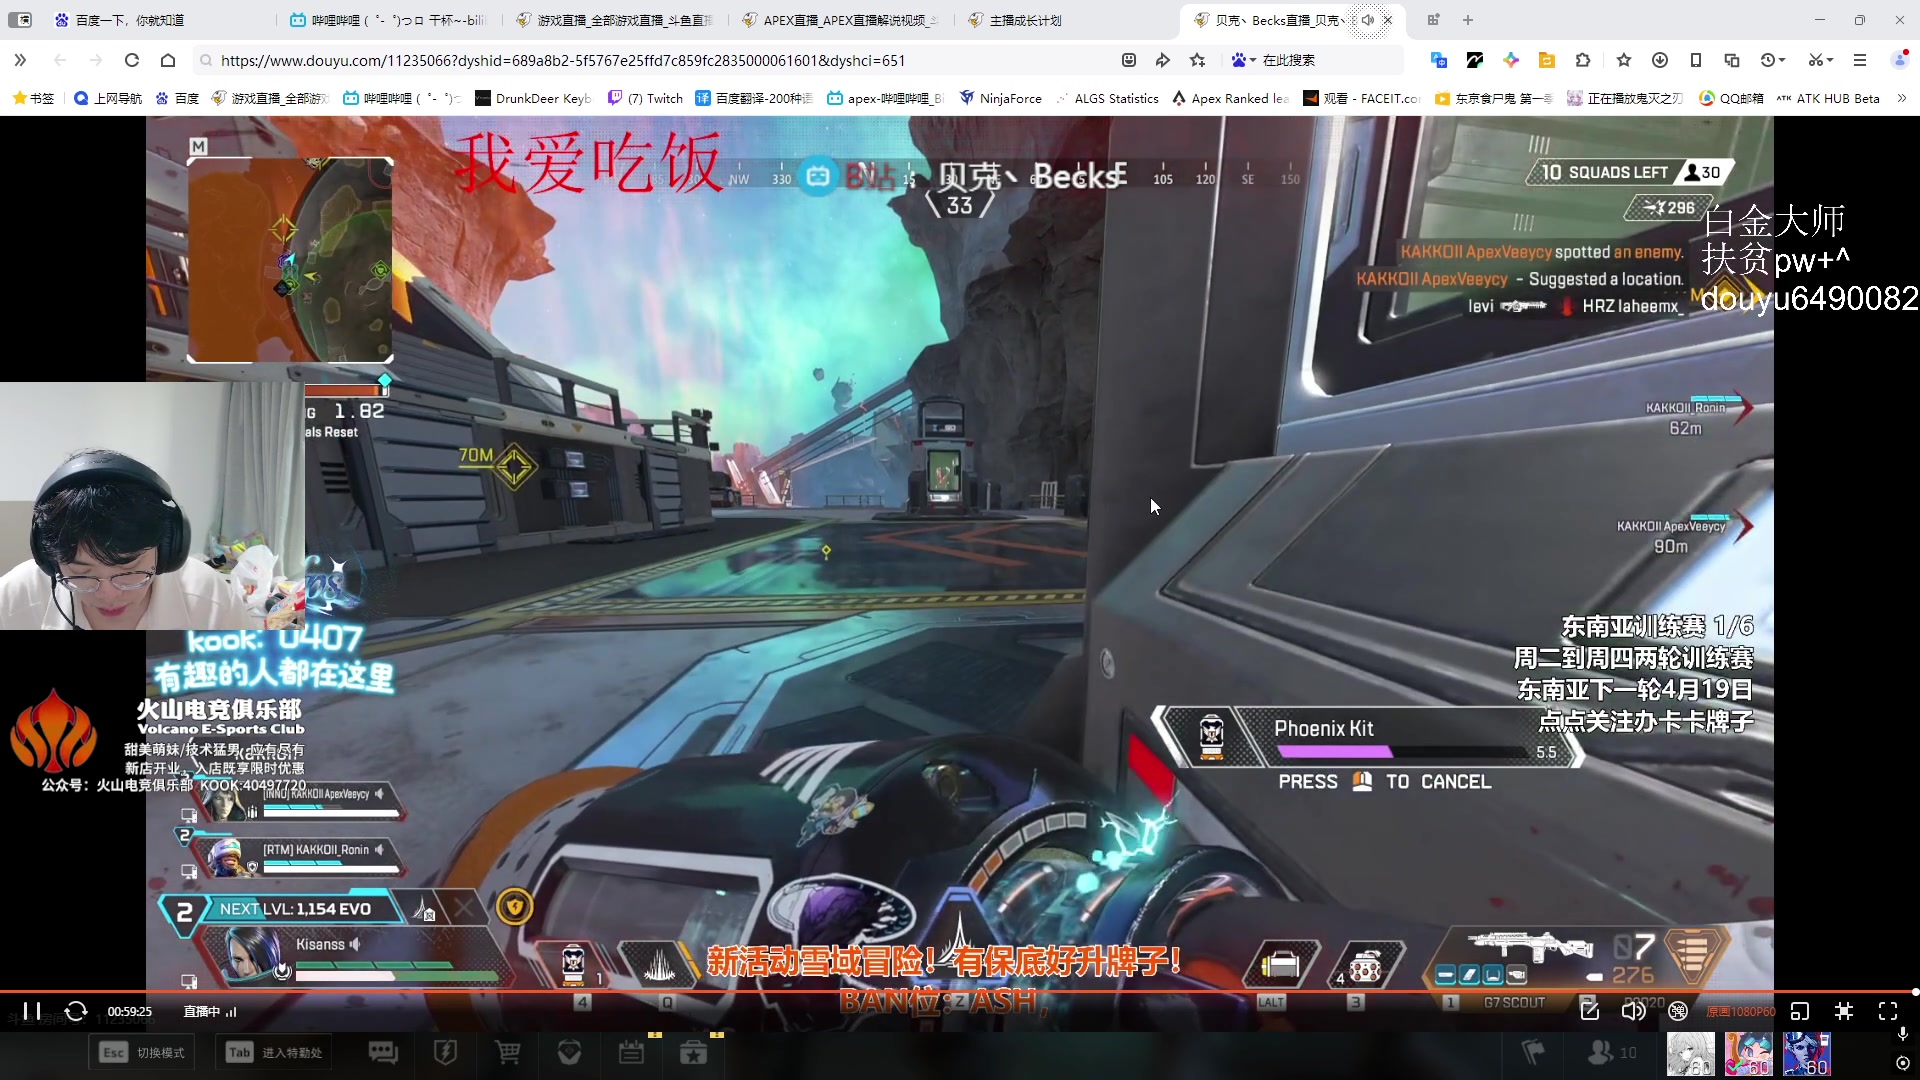Click the reader mode face icon in address bar
Viewport: 1920px width, 1080px height.
click(x=1129, y=60)
